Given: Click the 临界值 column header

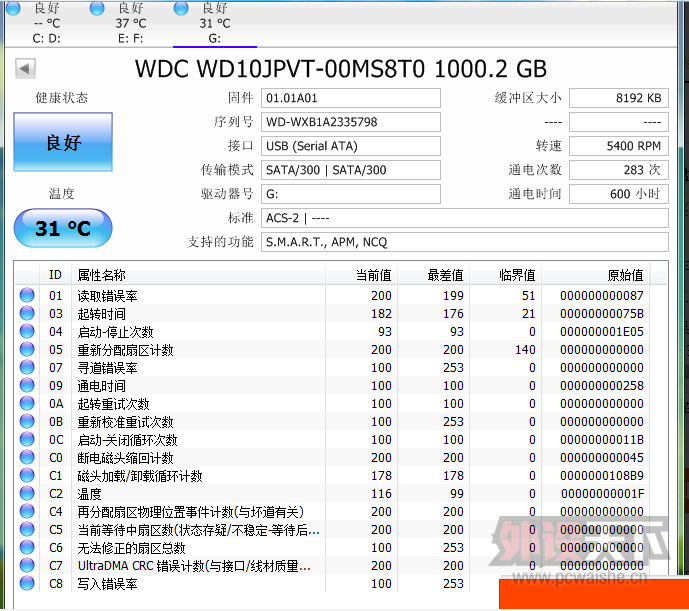Looking at the screenshot, I should [506, 275].
